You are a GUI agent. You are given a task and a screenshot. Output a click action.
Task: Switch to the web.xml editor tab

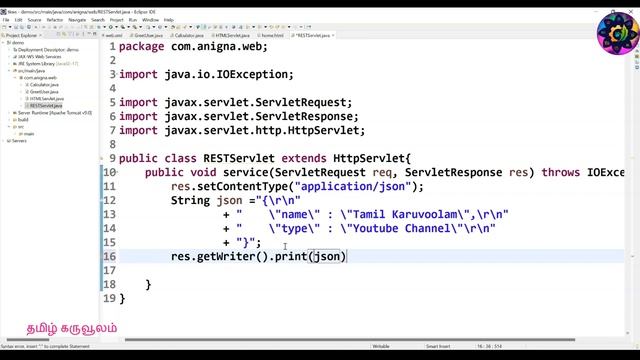(113, 36)
